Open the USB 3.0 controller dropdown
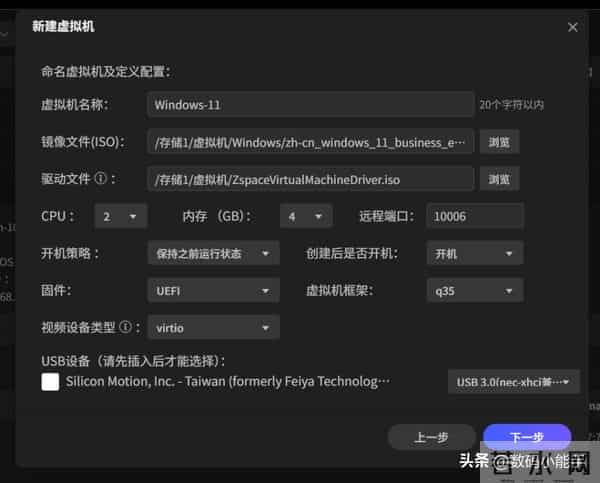 point(514,382)
